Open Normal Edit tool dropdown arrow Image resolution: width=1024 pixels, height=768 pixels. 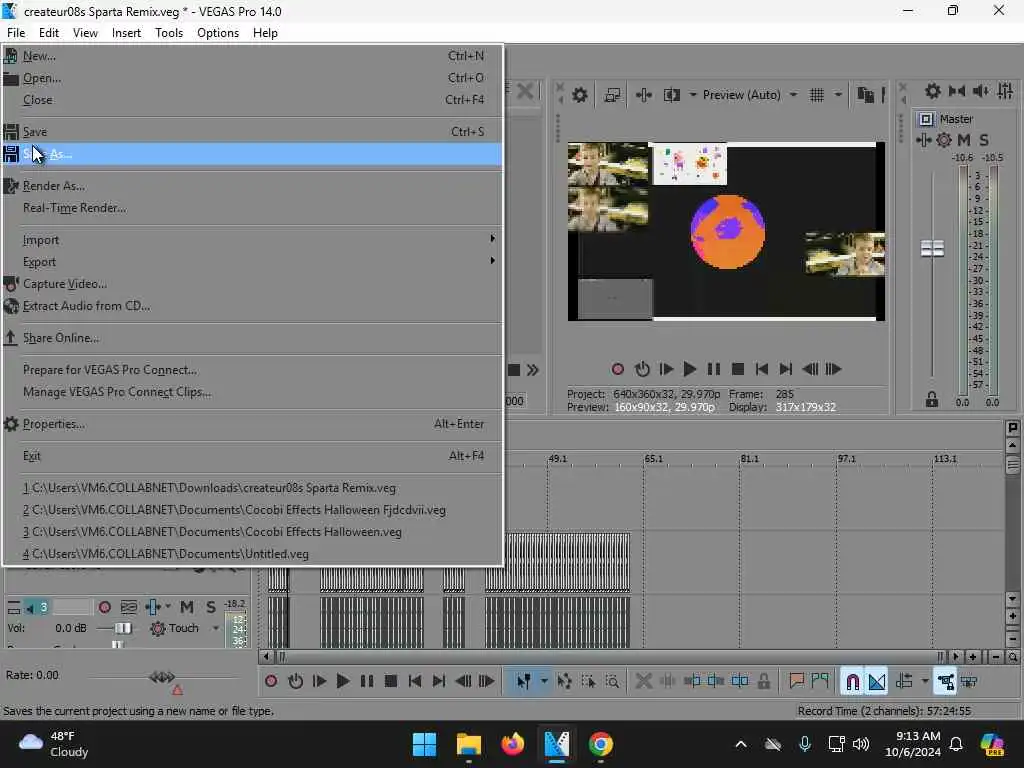[x=543, y=681]
